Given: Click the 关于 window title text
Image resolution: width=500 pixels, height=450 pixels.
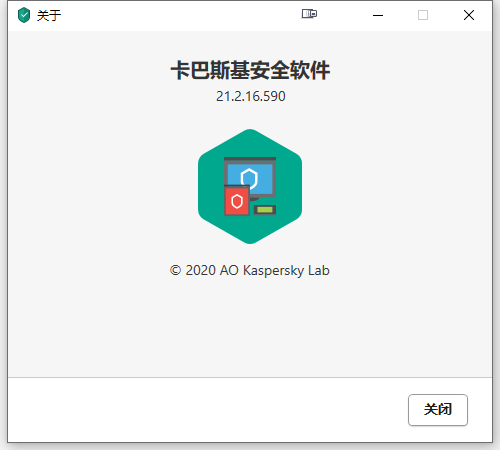Looking at the screenshot, I should 49,15.
